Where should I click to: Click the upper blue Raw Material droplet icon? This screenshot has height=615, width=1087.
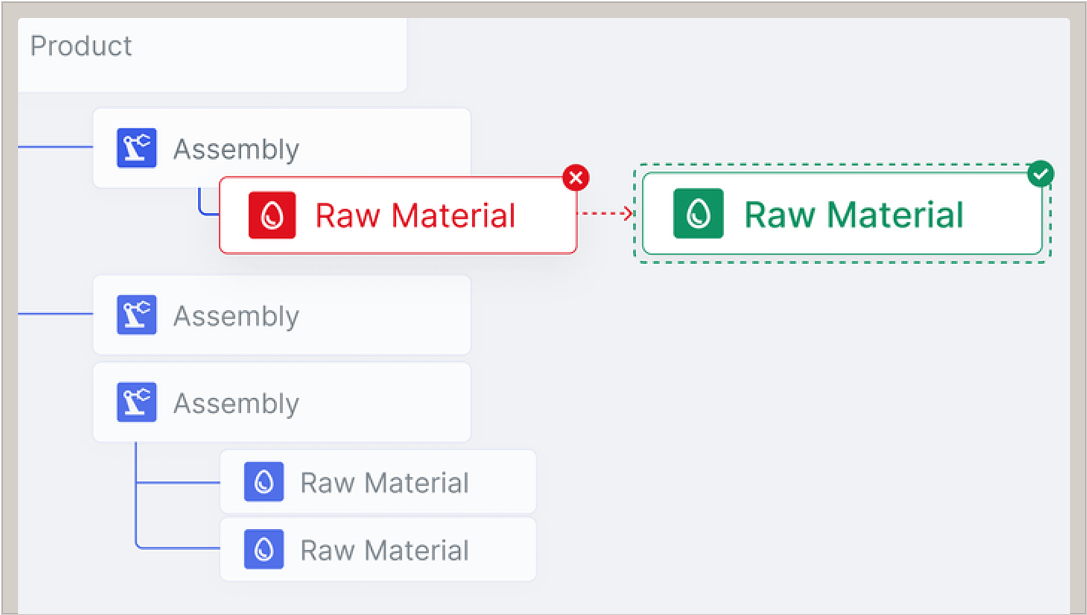coord(264,483)
